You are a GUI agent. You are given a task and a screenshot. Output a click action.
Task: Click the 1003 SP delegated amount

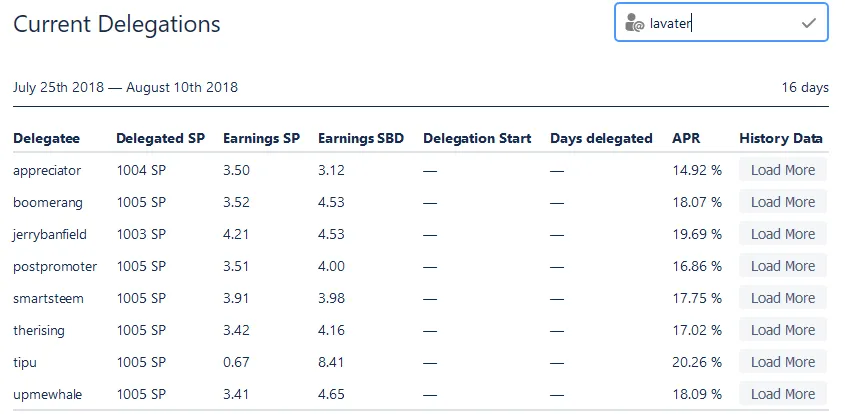141,234
